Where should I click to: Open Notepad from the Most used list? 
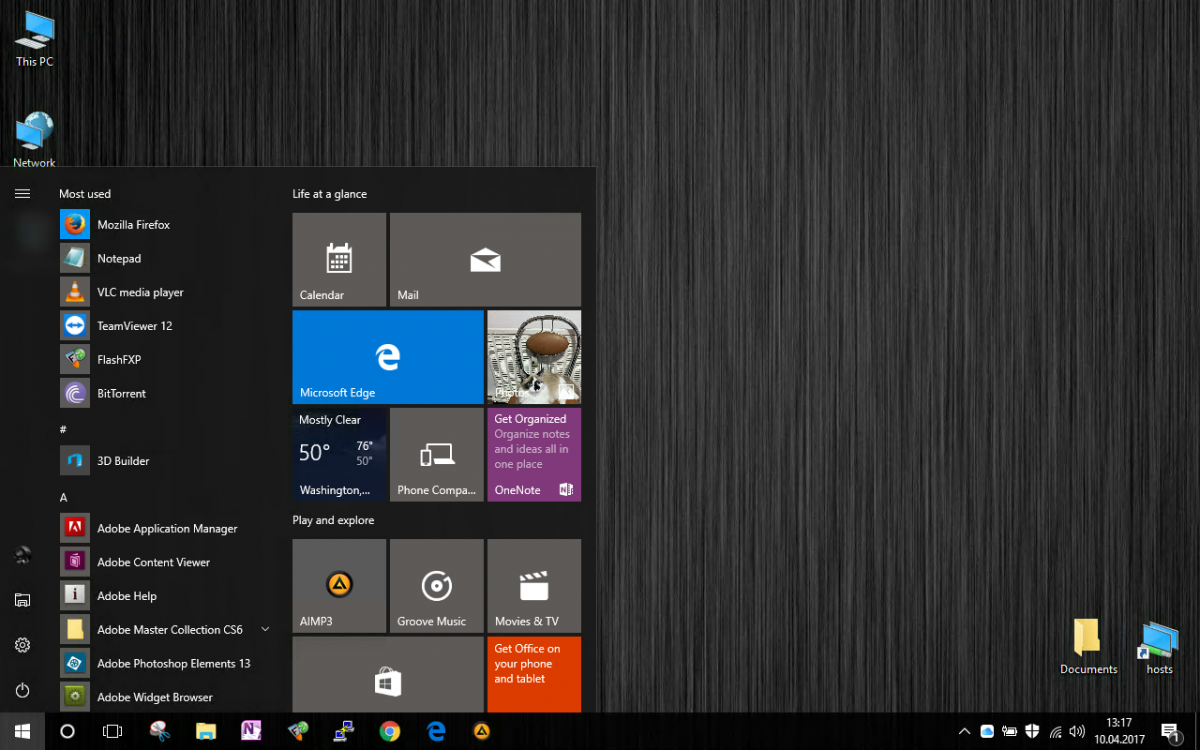pyautogui.click(x=166, y=258)
